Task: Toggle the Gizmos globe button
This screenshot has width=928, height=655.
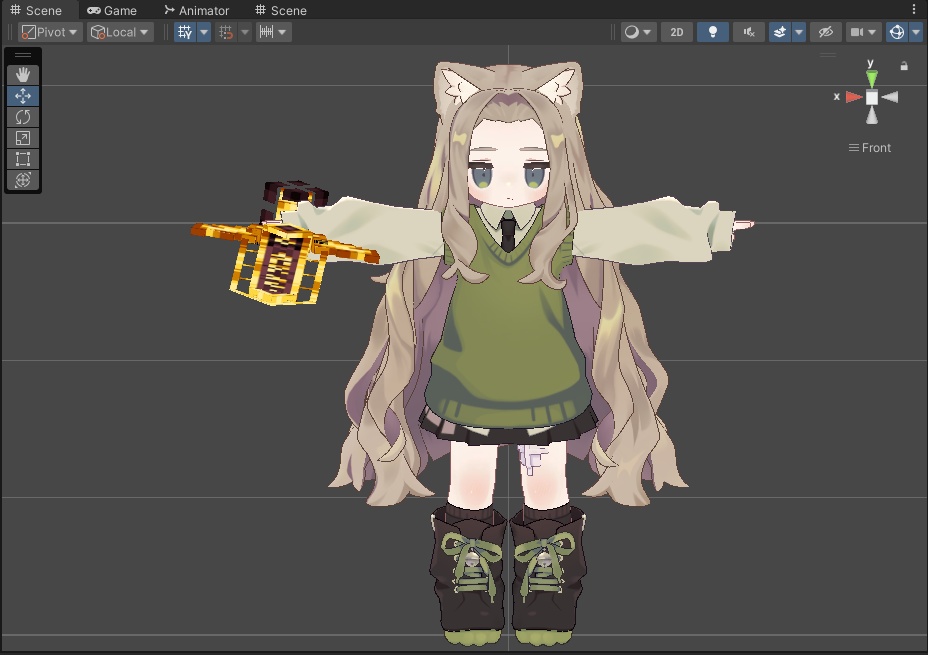Action: tap(897, 32)
